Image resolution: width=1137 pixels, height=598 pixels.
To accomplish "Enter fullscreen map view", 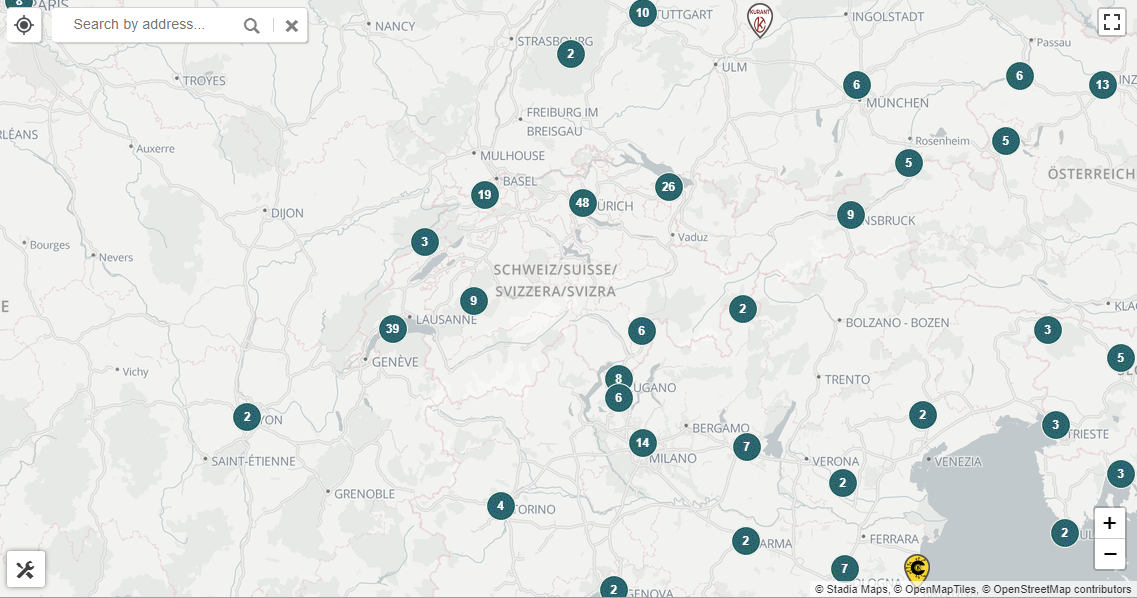I will coord(1111,22).
